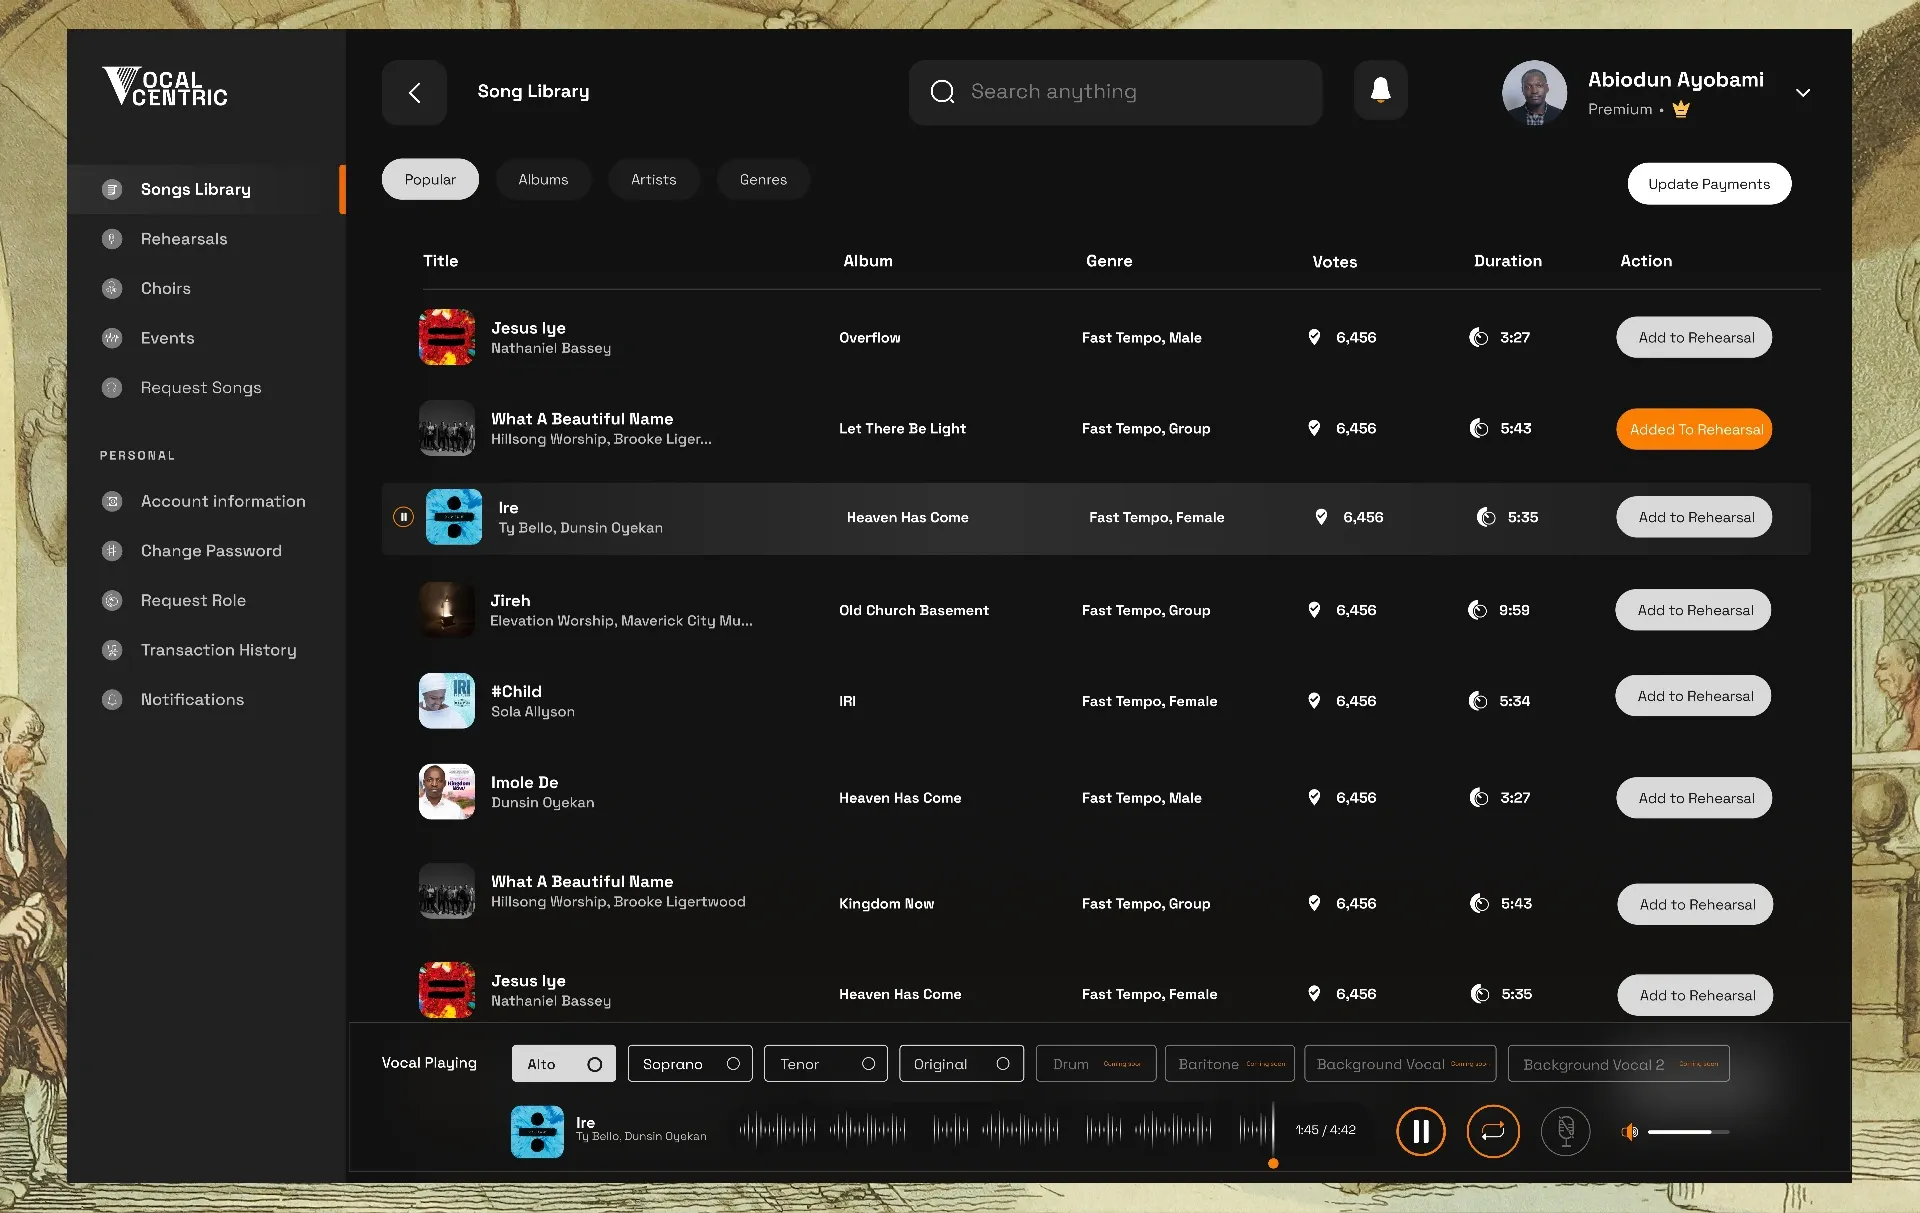Click the VocalCentric logo
Screen dimensions: 1920x1213
pyautogui.click(x=165, y=87)
